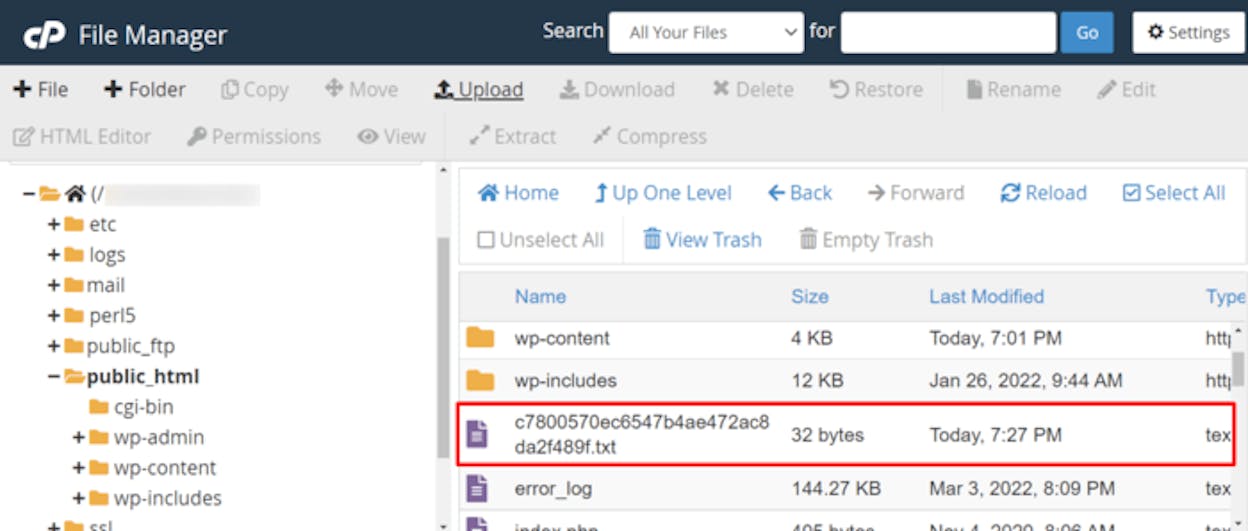Tick Select All checkbox
The width and height of the screenshot is (1248, 531).
[1174, 193]
